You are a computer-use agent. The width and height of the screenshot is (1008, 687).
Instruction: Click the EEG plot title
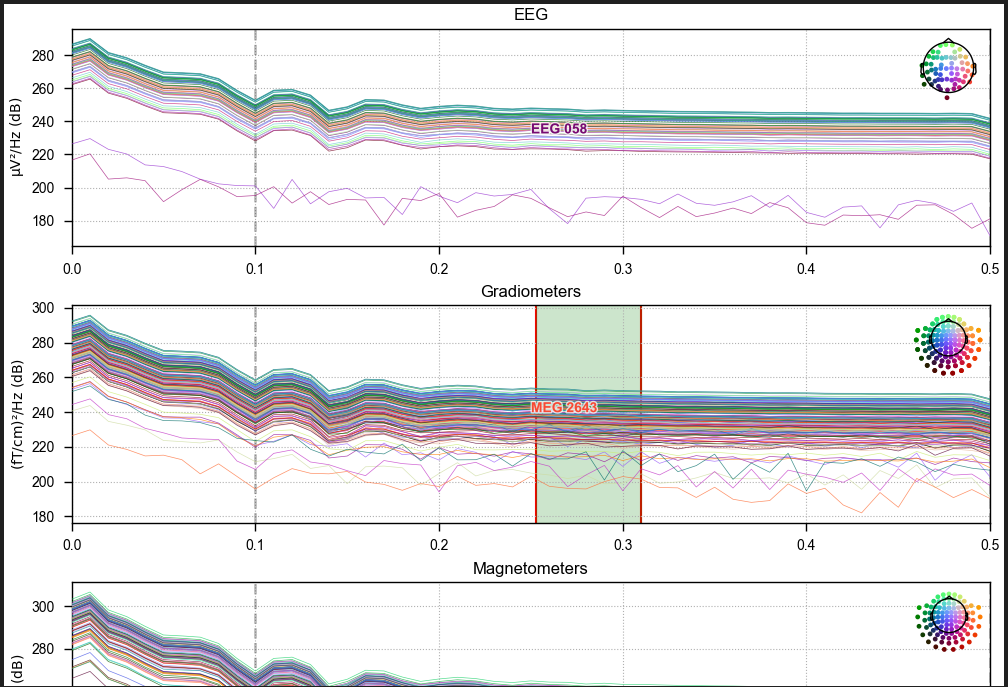[x=531, y=14]
